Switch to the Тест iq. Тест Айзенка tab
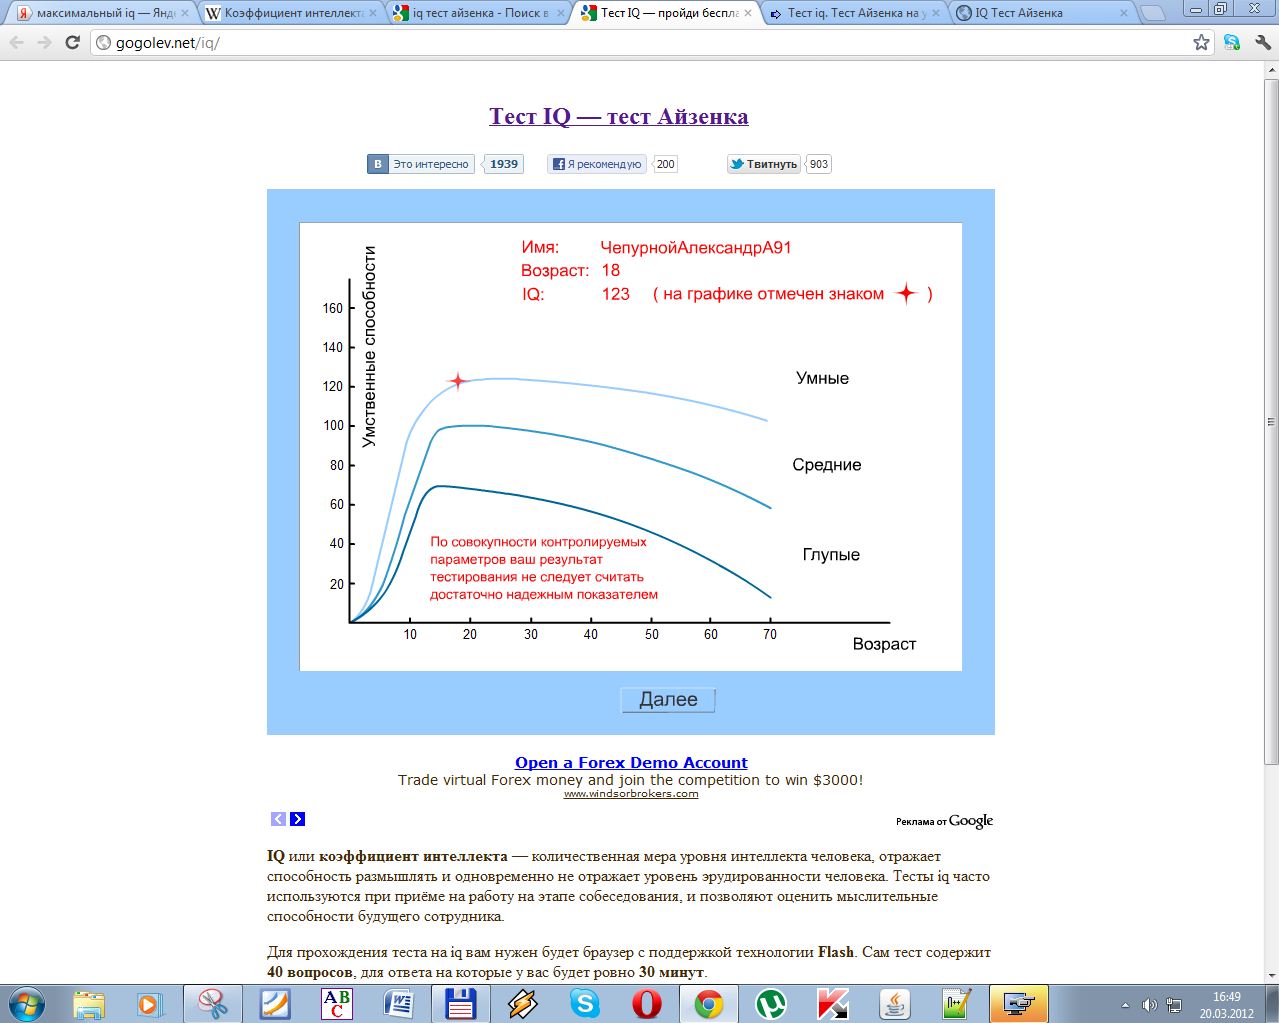 pos(856,13)
